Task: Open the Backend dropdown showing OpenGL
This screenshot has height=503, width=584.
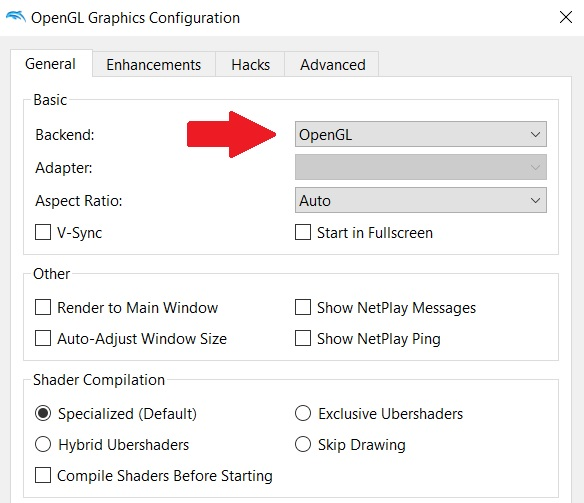Action: tap(420, 134)
